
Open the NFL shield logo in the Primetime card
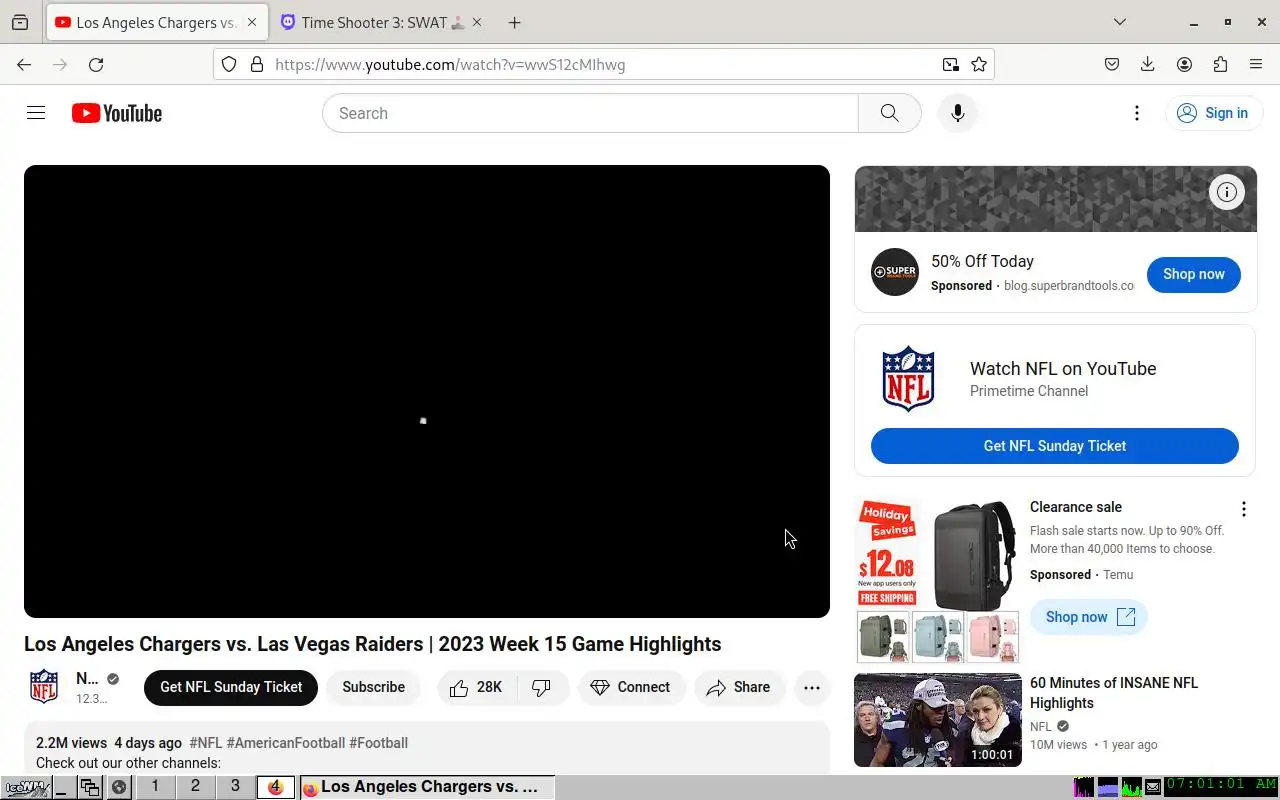pos(908,379)
